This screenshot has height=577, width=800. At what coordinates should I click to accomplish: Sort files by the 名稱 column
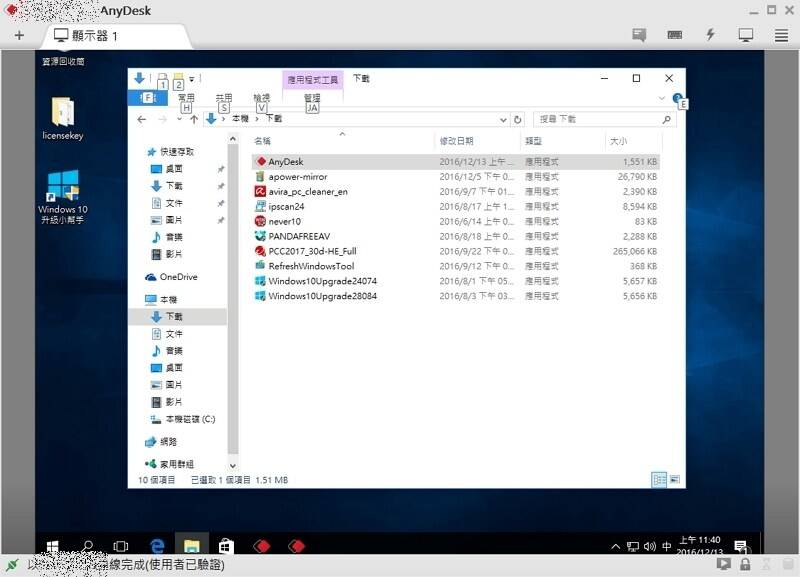262,141
